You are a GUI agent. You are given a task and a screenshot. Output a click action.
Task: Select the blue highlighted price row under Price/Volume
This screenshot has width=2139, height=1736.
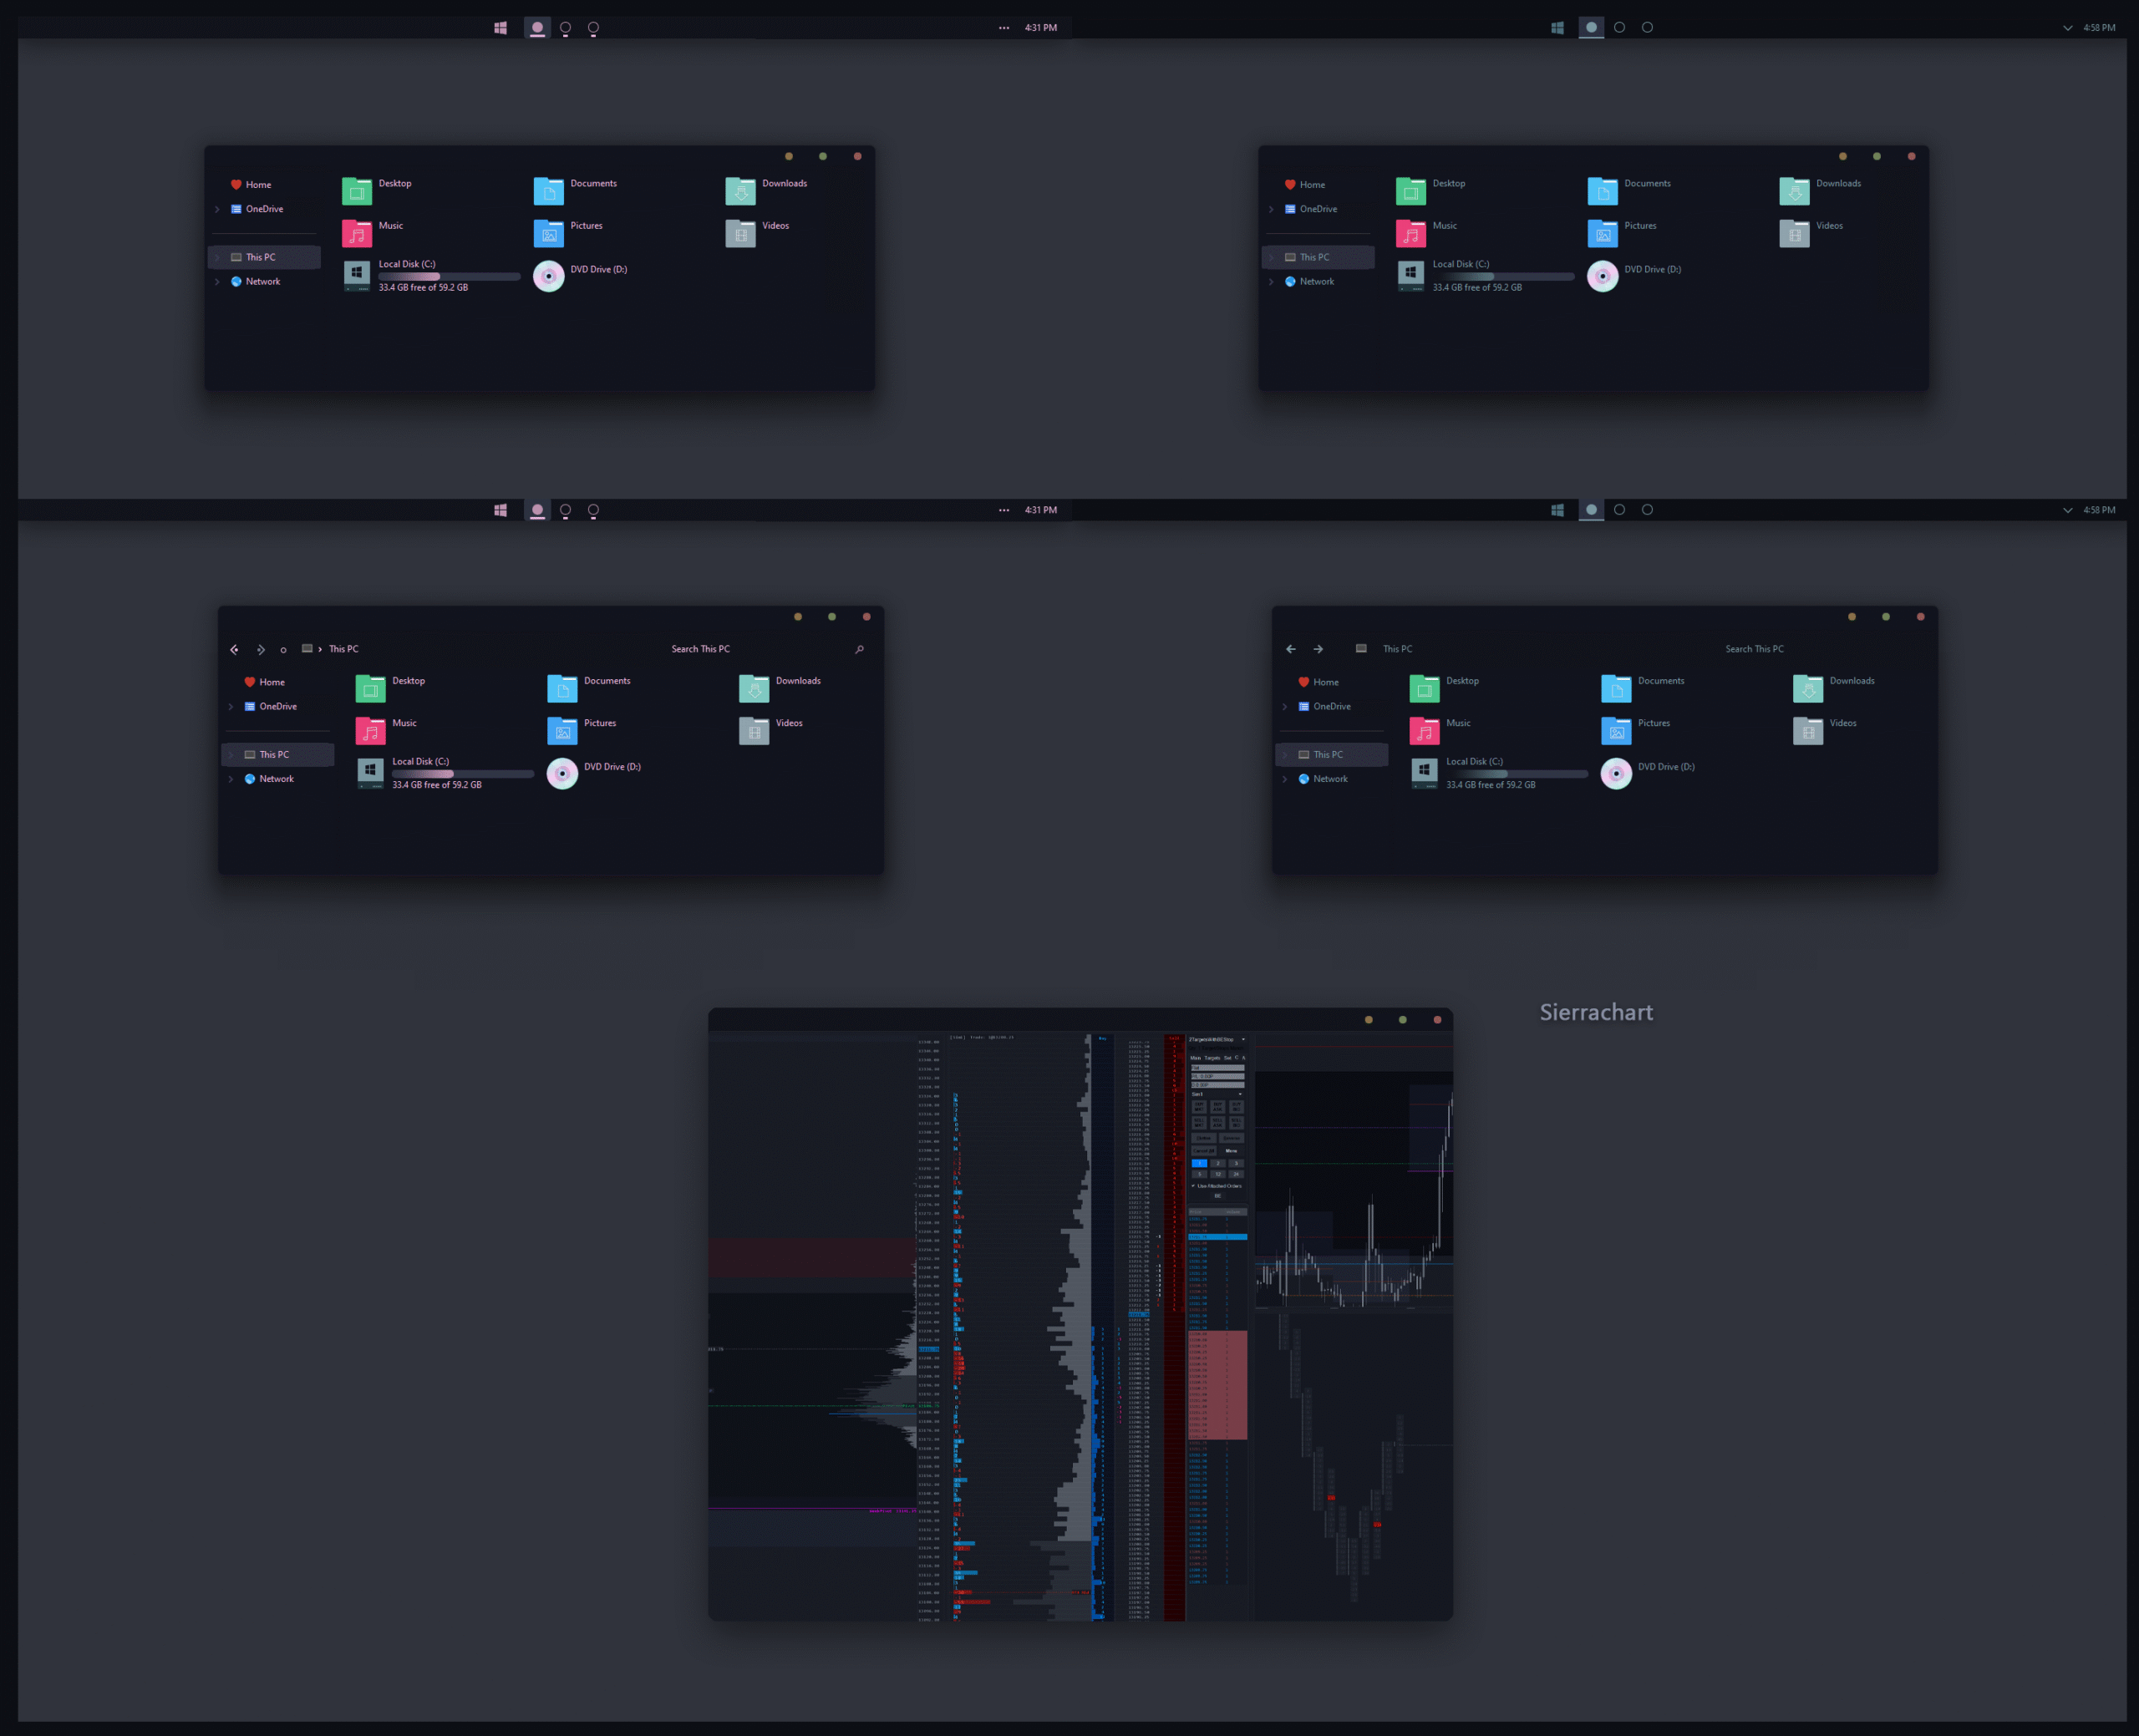click(x=1218, y=1237)
